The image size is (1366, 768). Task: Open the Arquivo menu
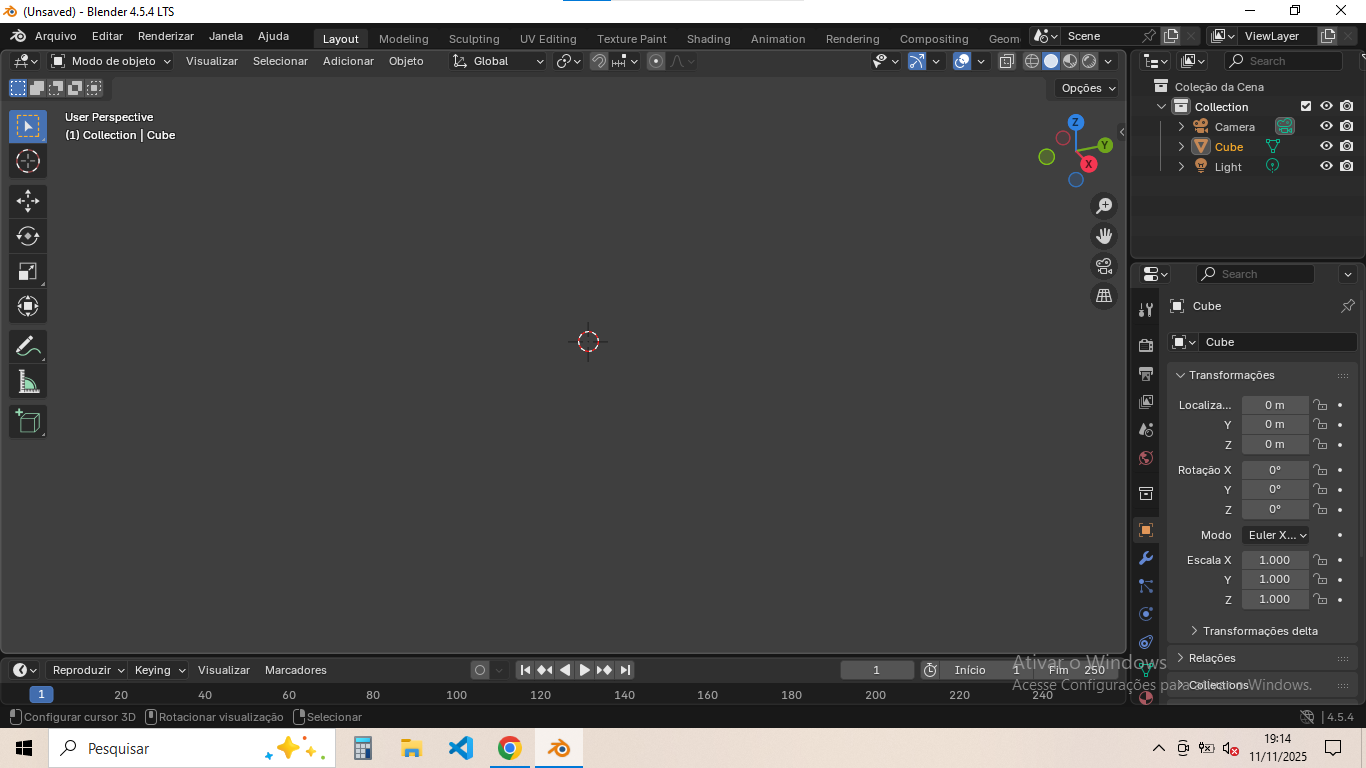(55, 36)
